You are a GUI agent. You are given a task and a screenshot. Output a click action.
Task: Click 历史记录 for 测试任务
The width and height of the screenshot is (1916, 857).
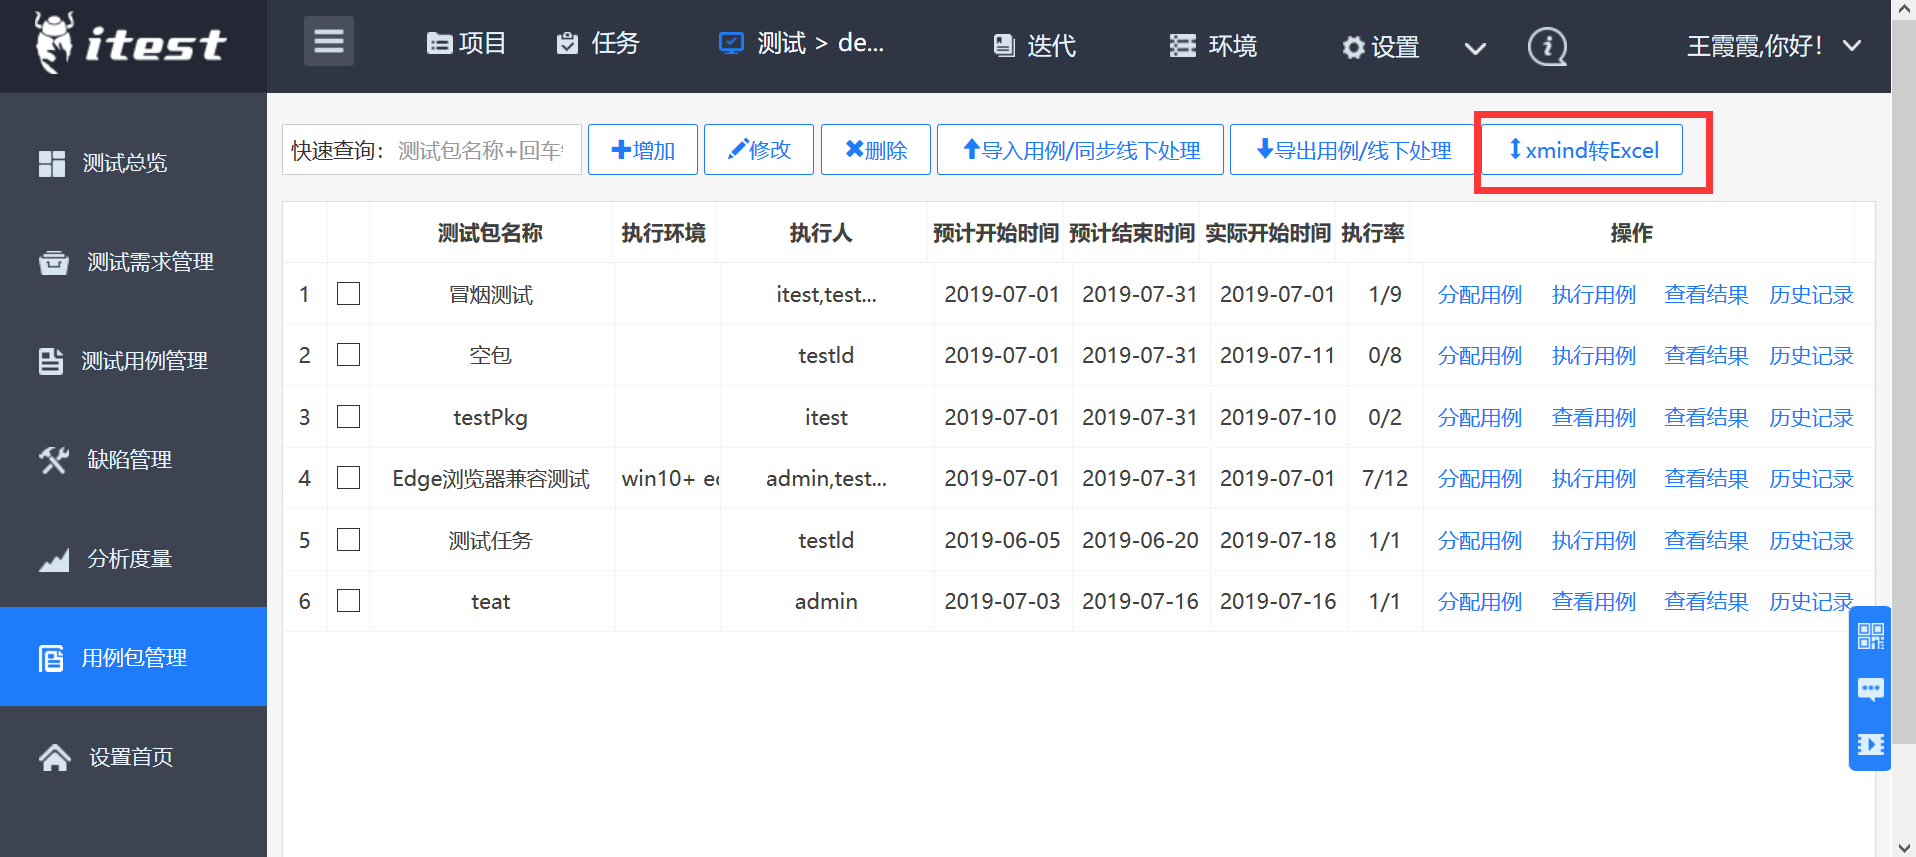coord(1811,541)
